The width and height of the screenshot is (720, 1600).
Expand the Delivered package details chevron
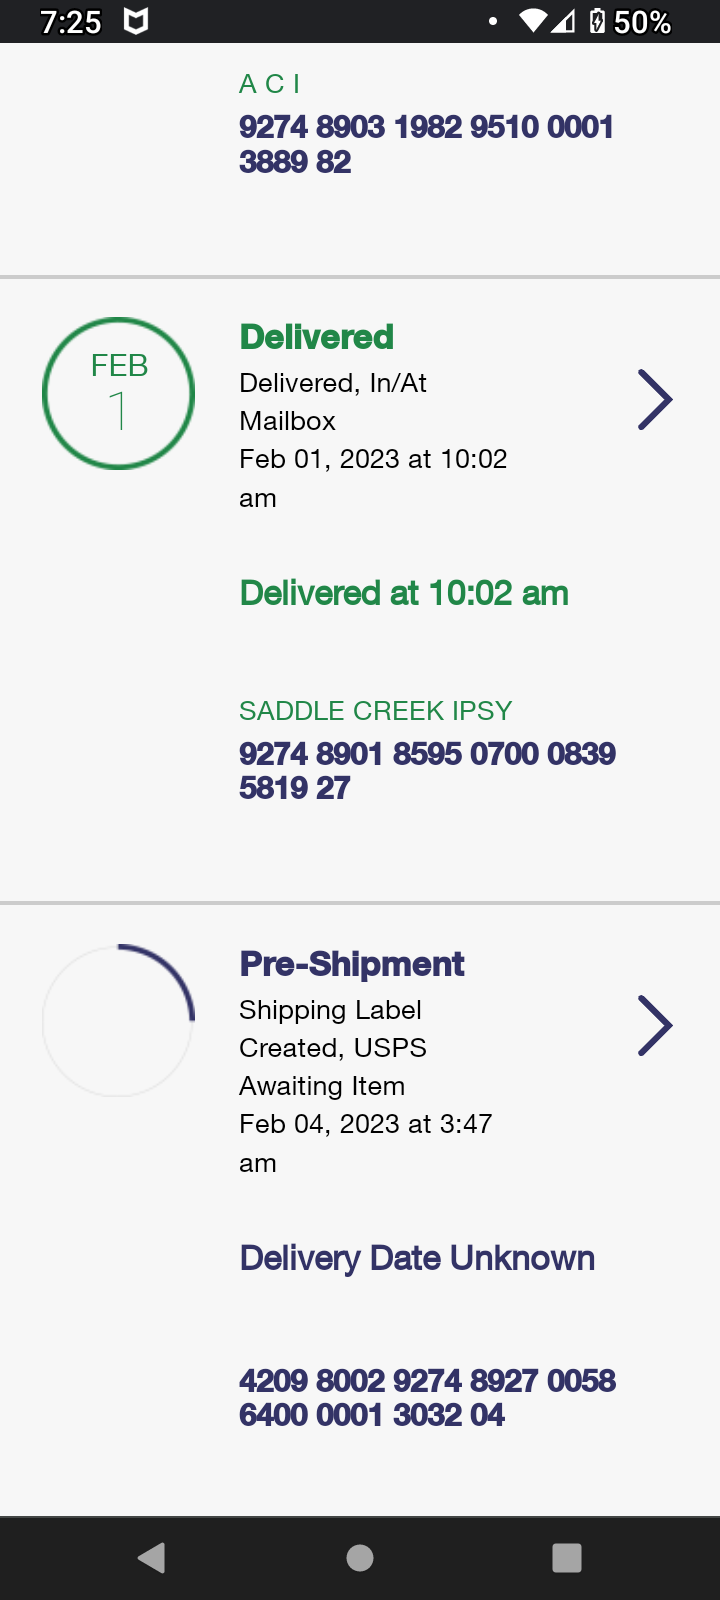655,399
